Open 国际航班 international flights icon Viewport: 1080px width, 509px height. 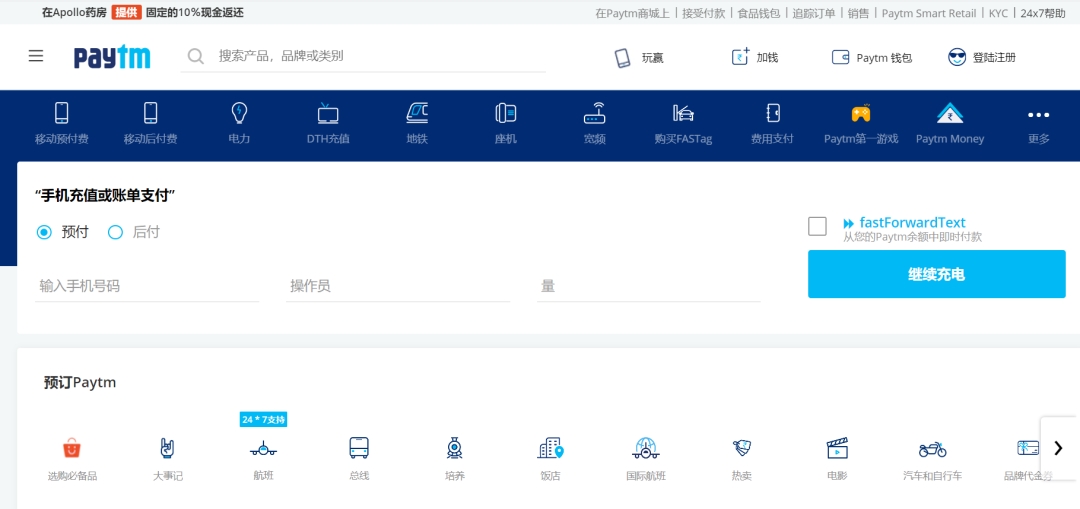coord(645,448)
